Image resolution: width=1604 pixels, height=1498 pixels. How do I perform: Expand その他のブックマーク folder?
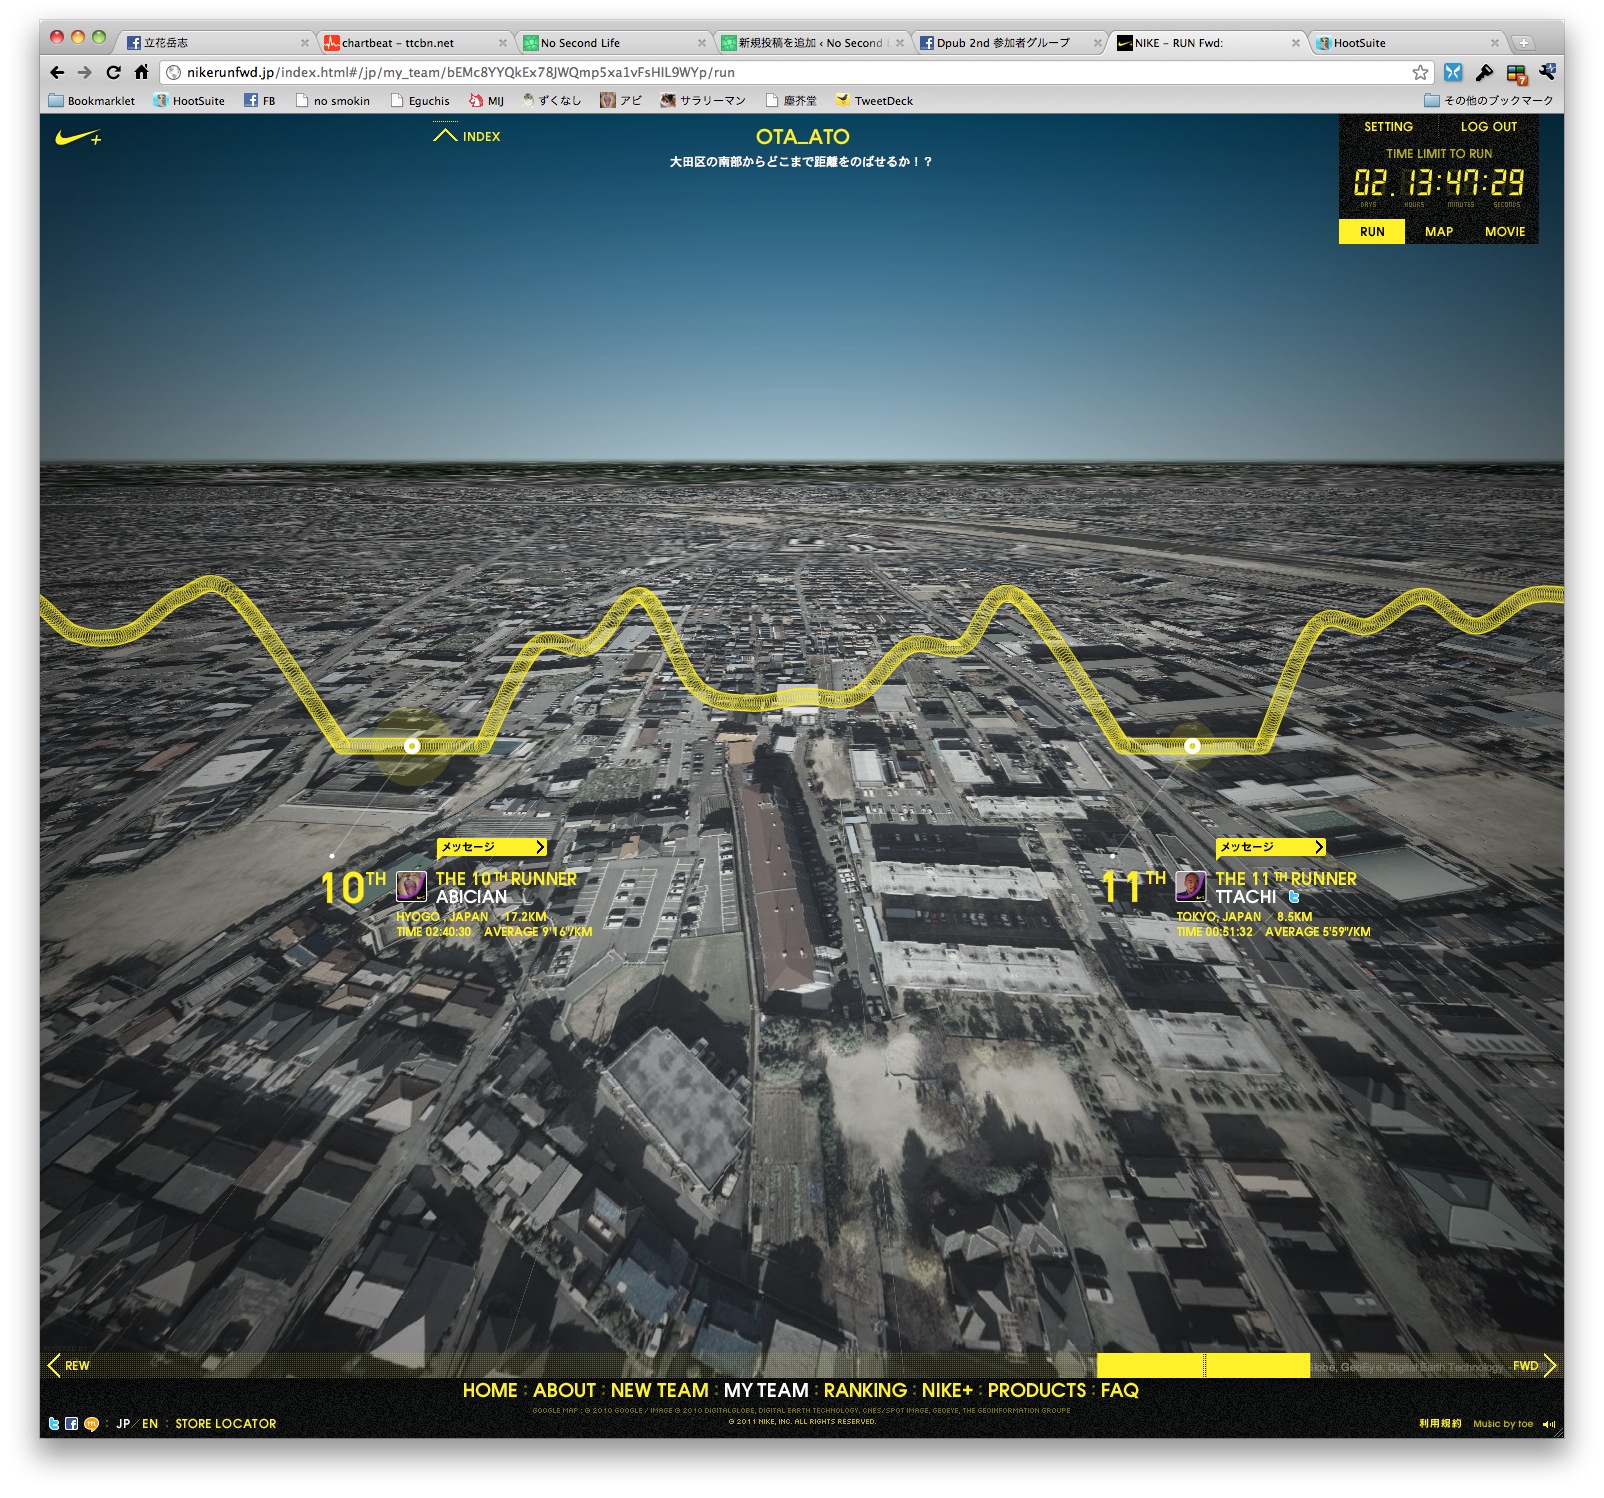(1488, 100)
